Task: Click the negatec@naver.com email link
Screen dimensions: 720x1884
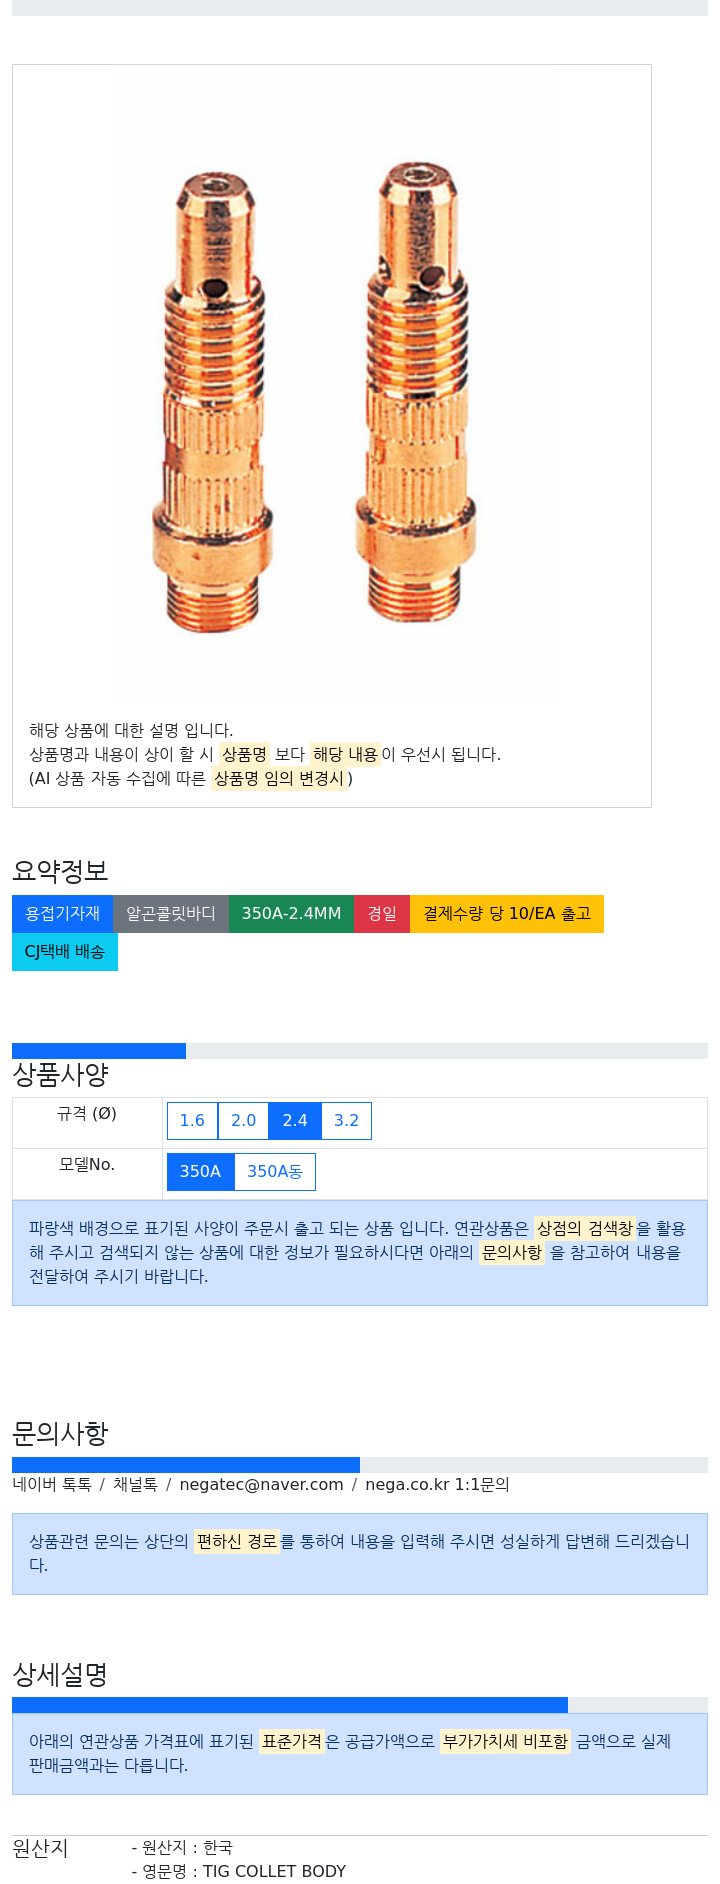Action: pos(261,1485)
